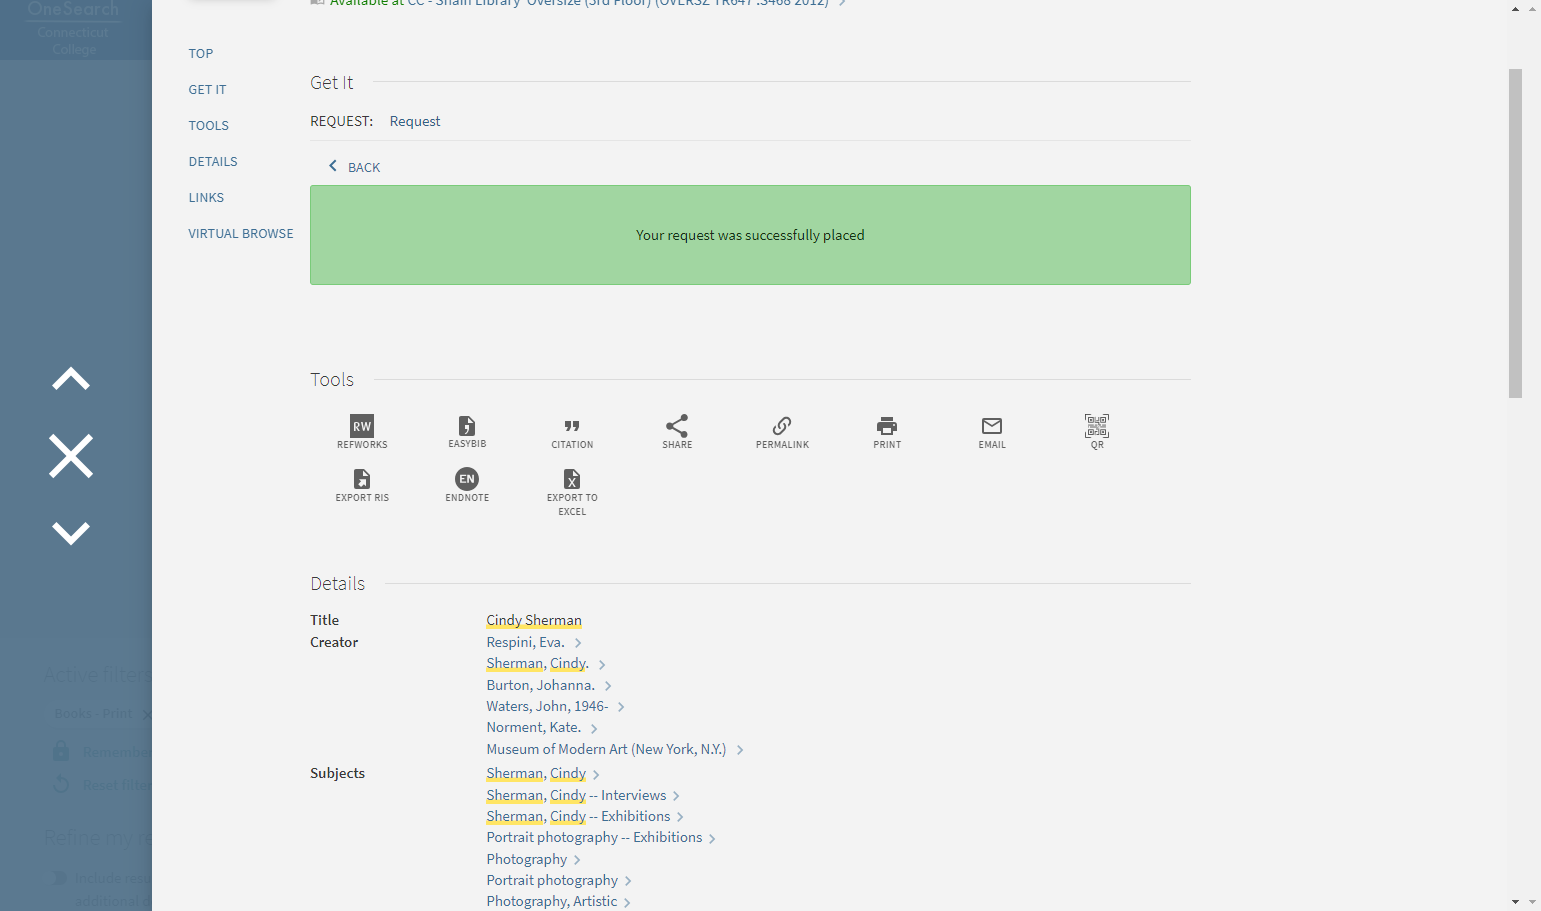The image size is (1541, 911).
Task: Export the record to Excel
Action: click(x=572, y=492)
